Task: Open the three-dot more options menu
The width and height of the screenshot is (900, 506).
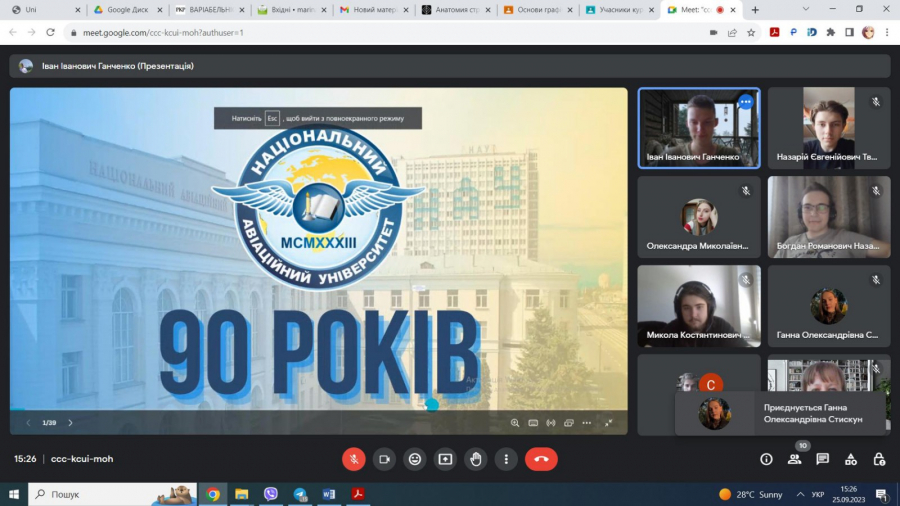Action: tap(507, 459)
